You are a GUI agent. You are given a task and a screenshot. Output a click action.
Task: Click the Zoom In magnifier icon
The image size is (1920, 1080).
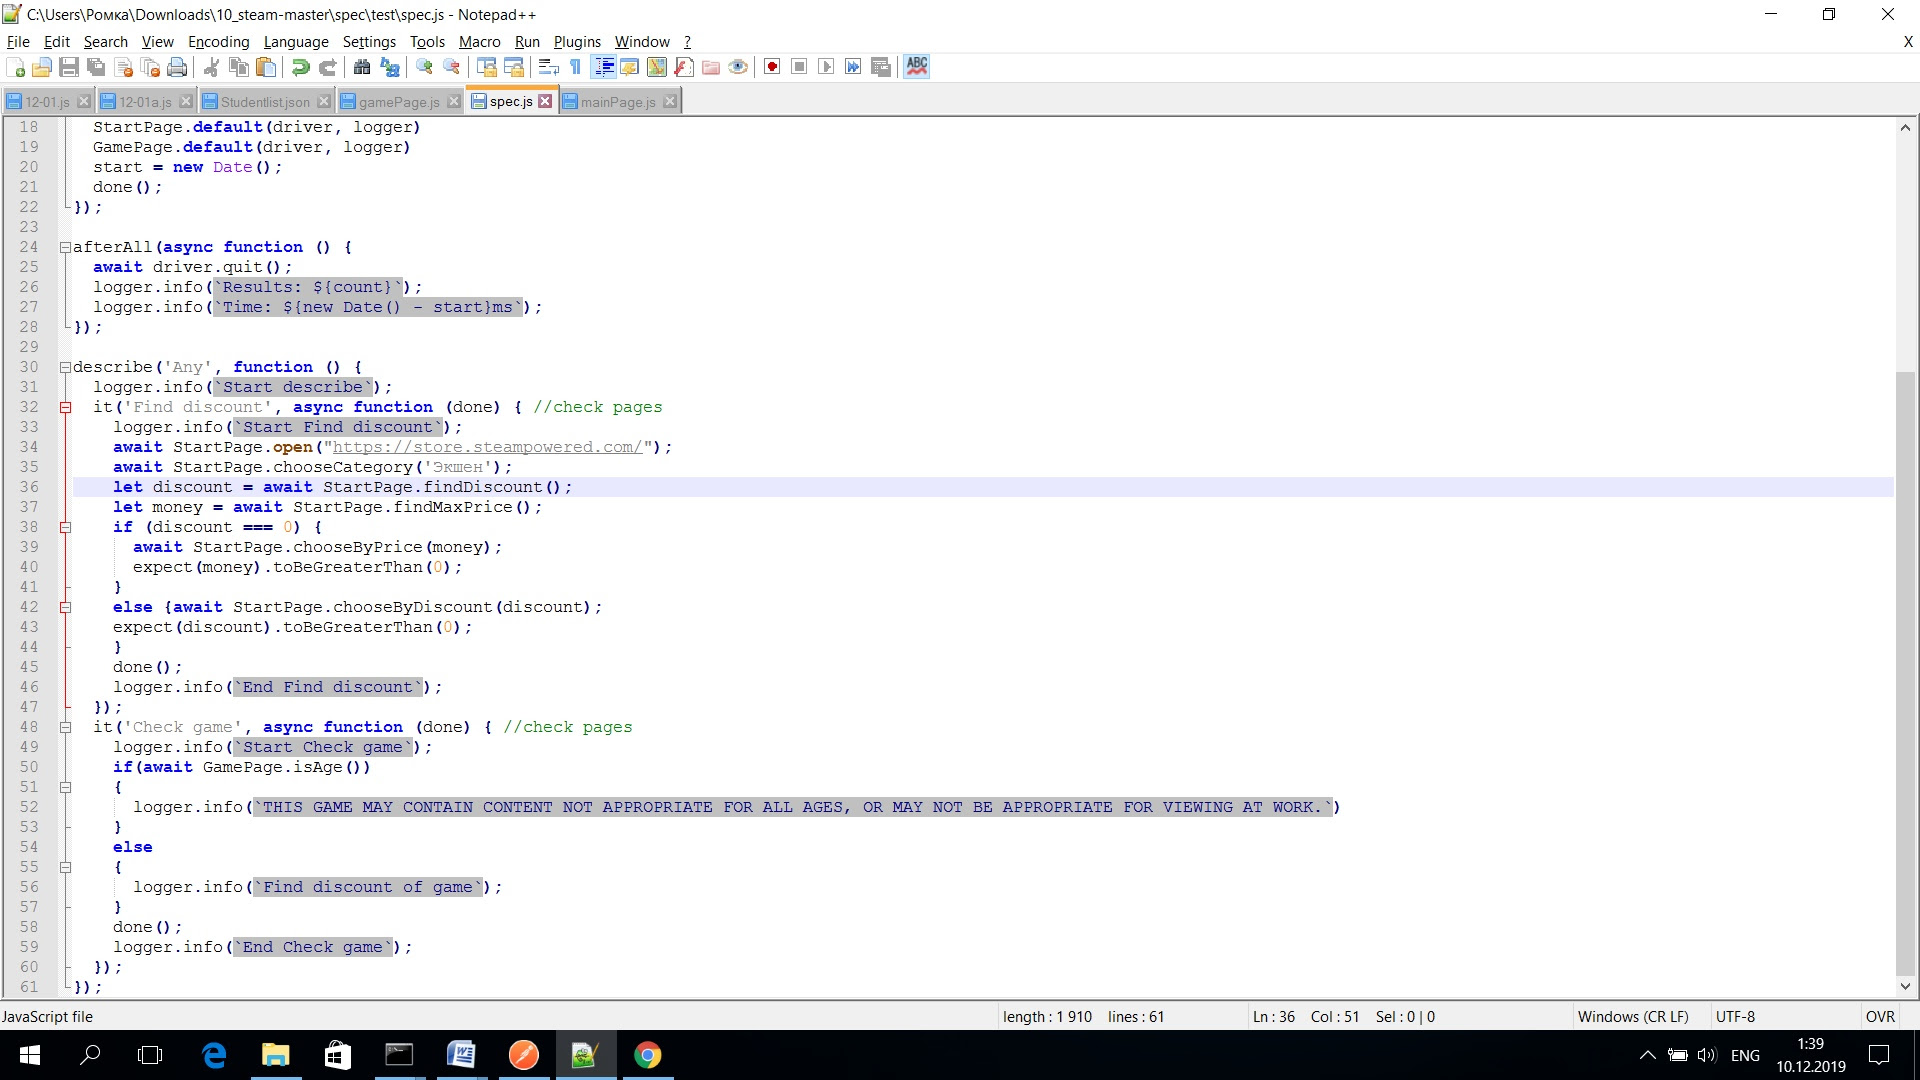pyautogui.click(x=425, y=67)
